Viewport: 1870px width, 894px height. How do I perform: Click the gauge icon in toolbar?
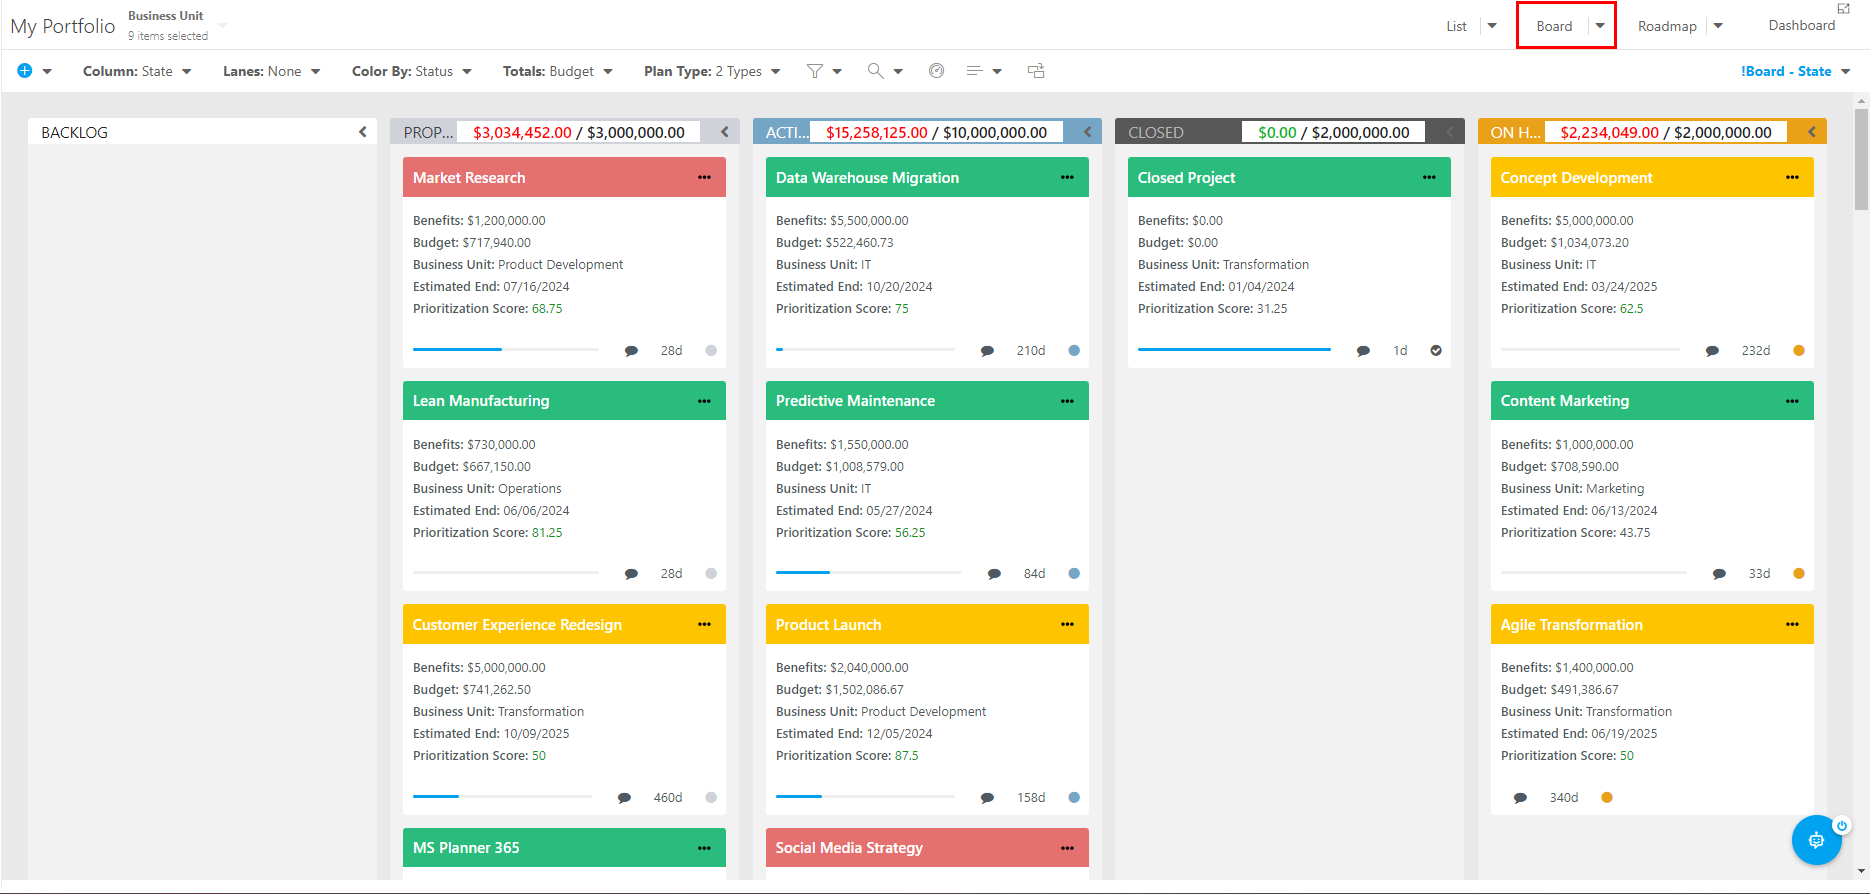click(x=936, y=71)
